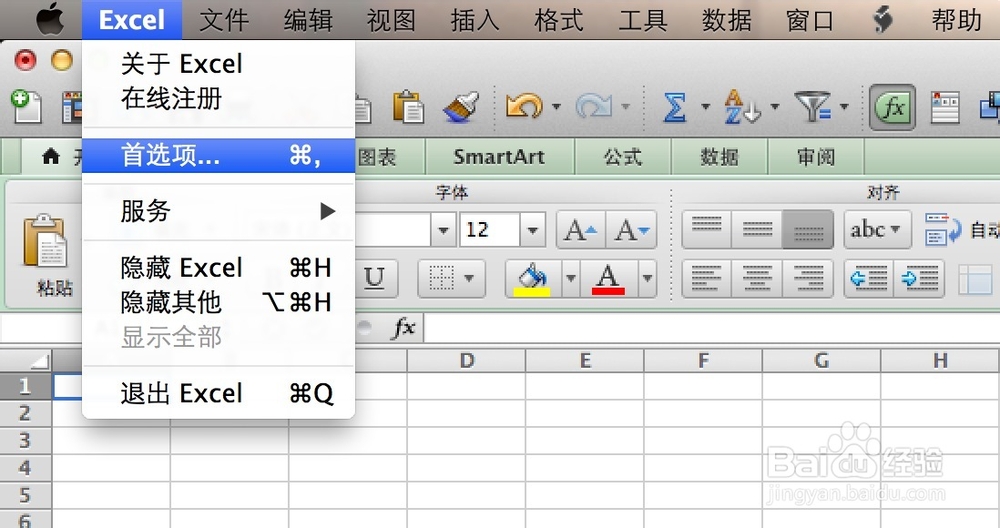This screenshot has height=528, width=1000.
Task: Click the Sort A-Z icon
Action: 742,106
